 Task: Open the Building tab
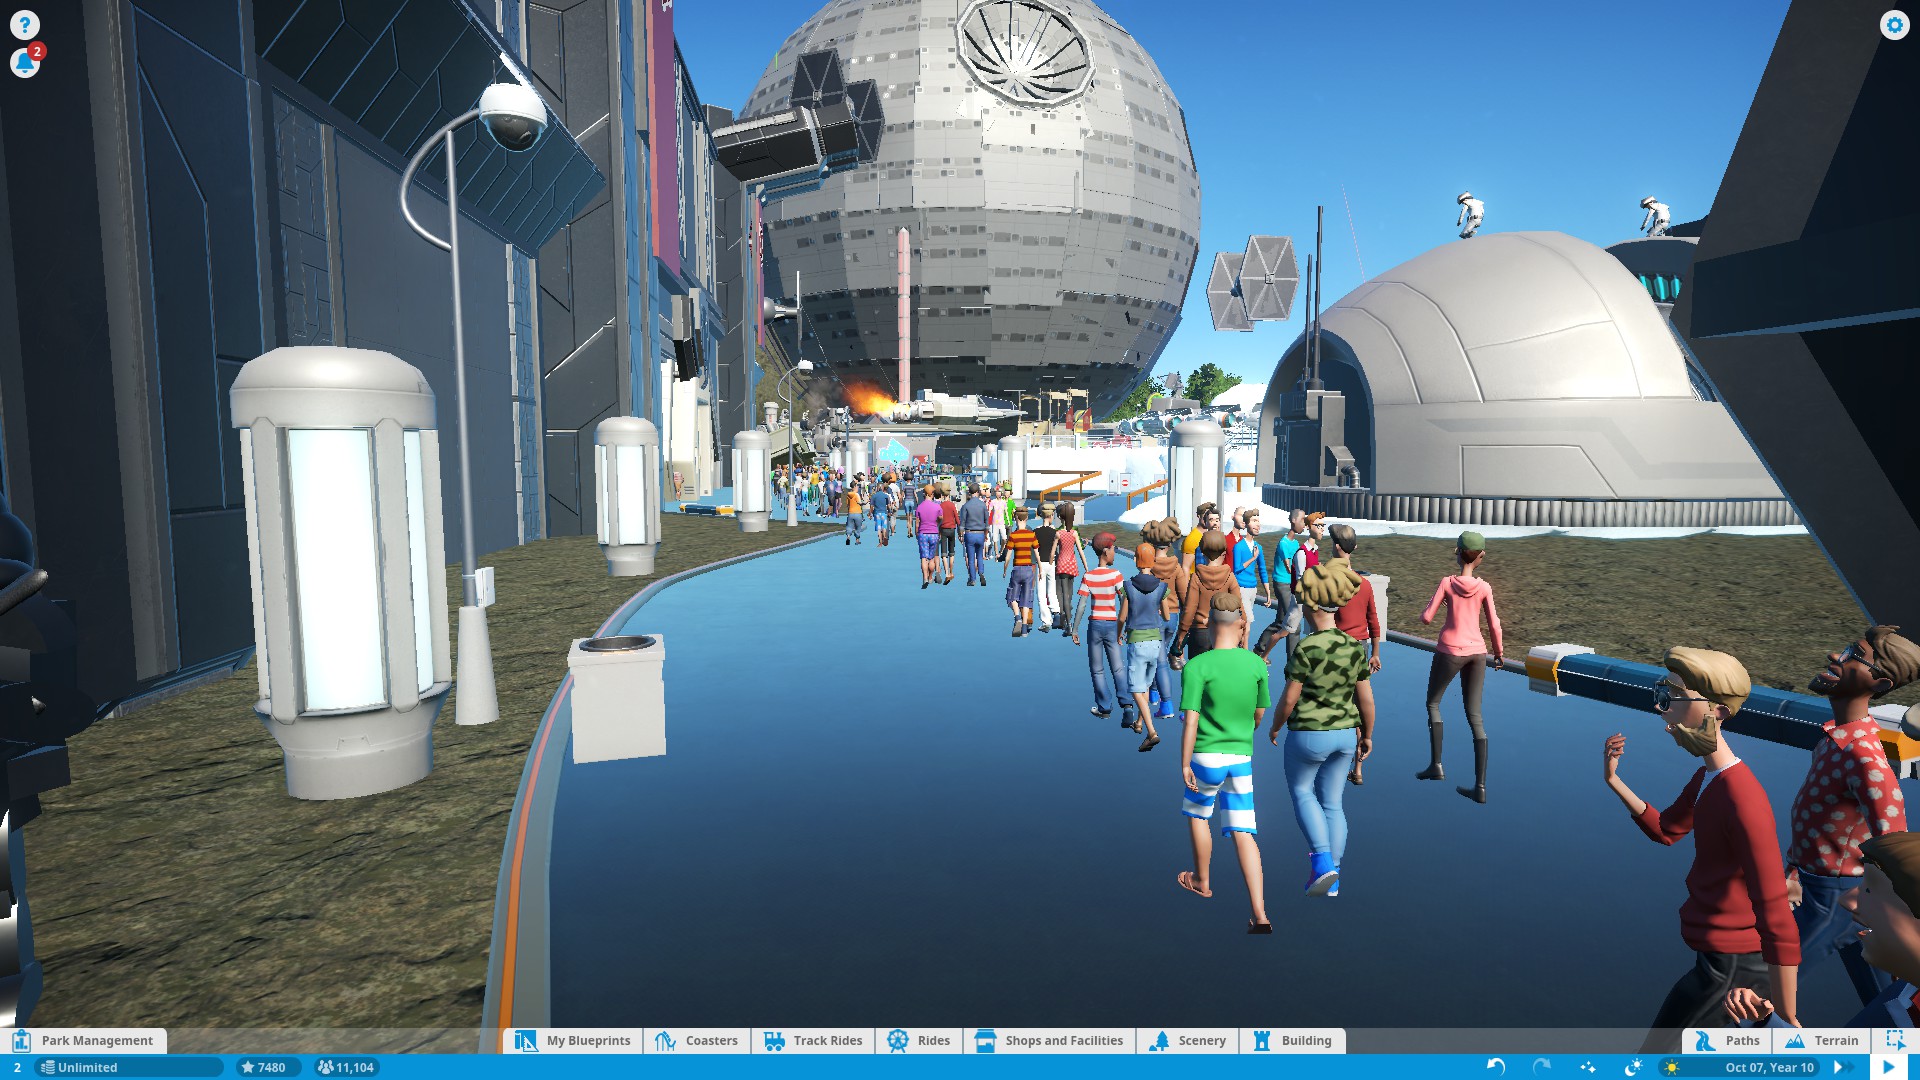tap(1293, 1041)
